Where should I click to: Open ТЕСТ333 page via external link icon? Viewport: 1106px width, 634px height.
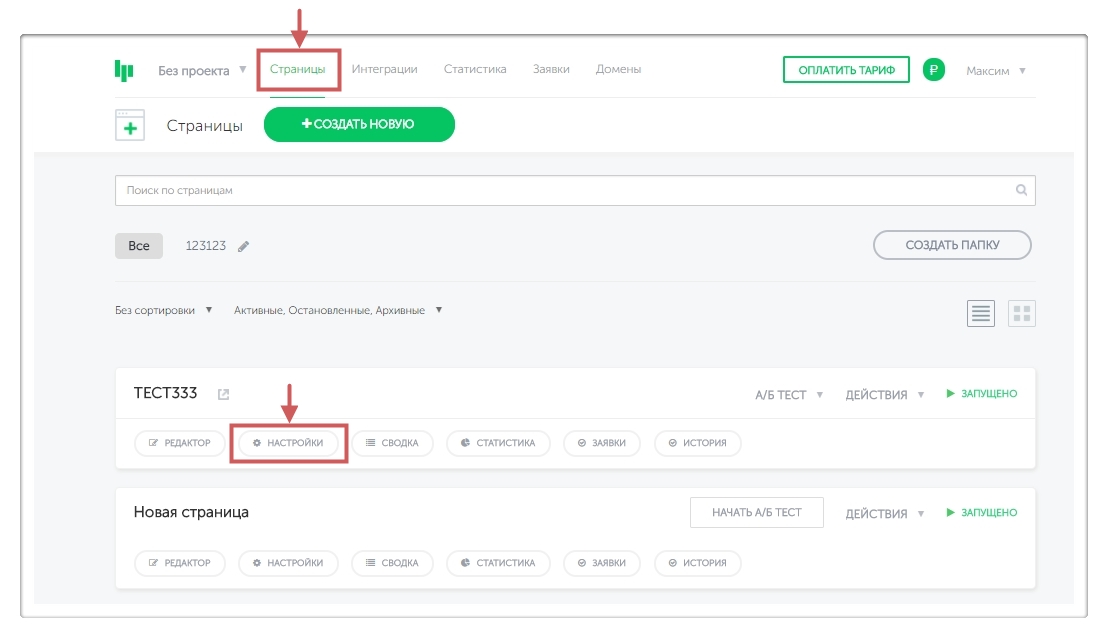[224, 394]
